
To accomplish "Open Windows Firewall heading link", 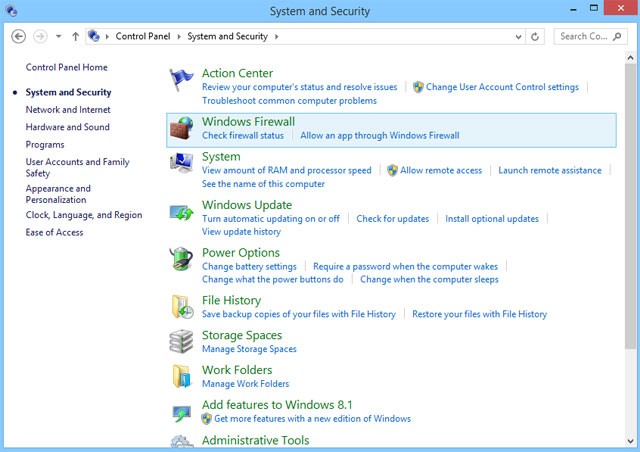I will [x=248, y=121].
